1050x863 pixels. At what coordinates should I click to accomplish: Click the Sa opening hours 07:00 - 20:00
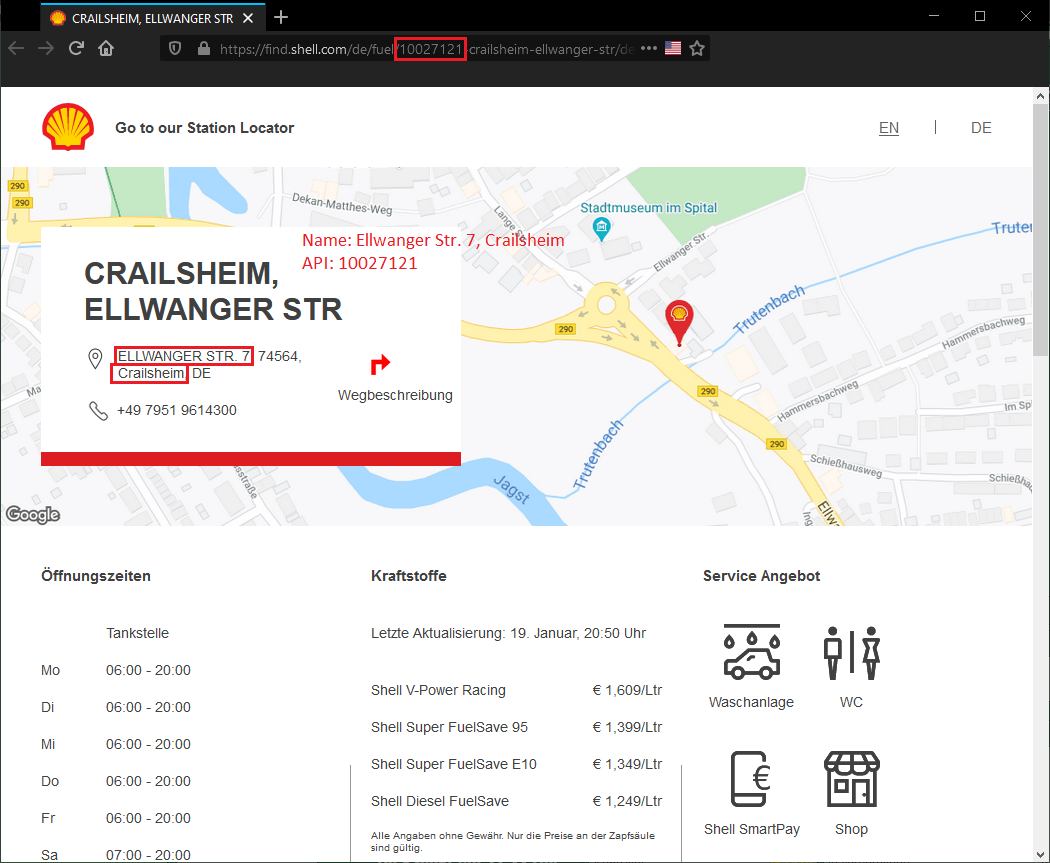pos(148,854)
